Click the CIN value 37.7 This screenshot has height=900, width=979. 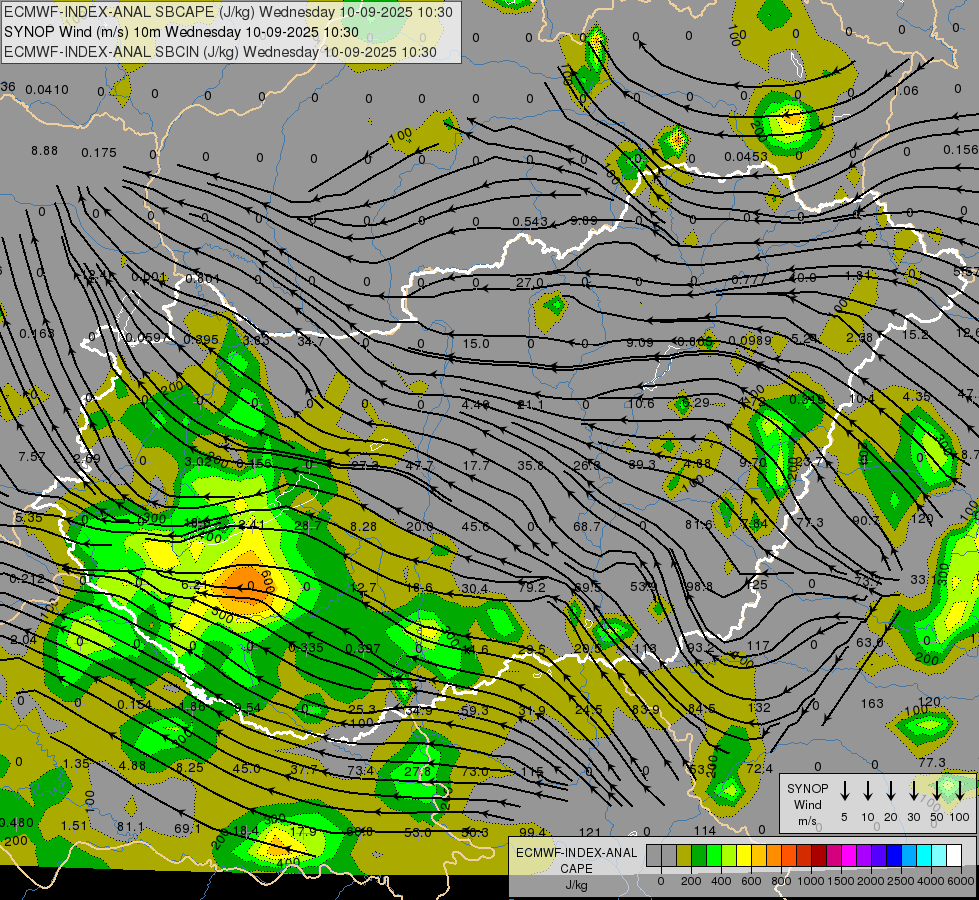tap(303, 770)
